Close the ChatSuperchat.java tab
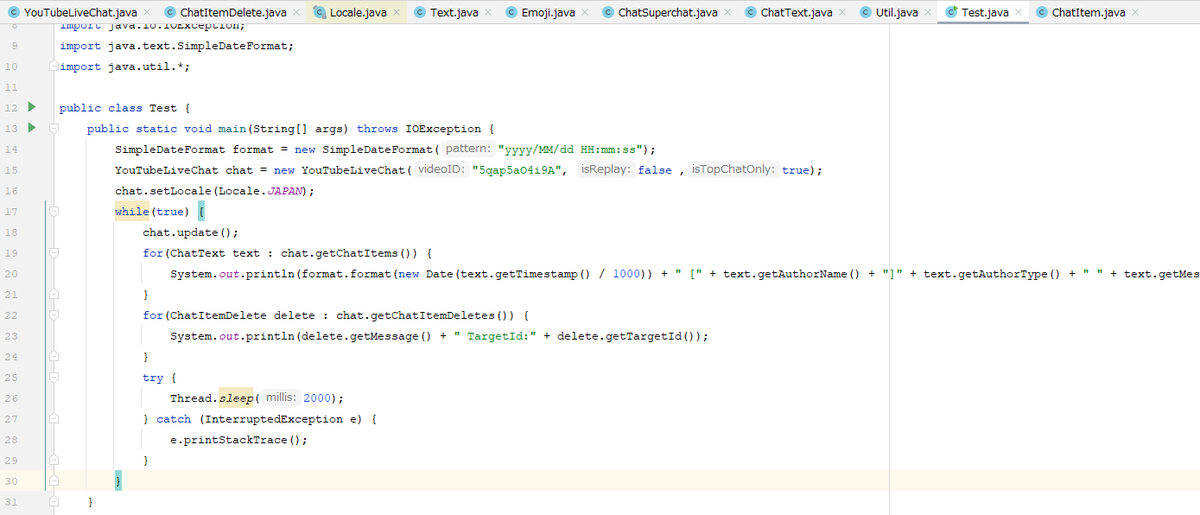The image size is (1200, 515). [x=727, y=12]
